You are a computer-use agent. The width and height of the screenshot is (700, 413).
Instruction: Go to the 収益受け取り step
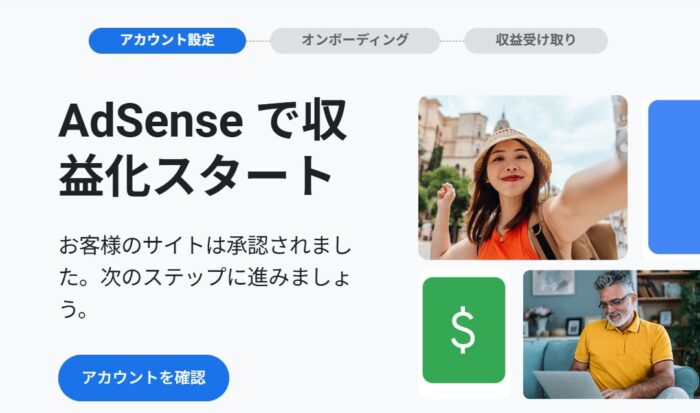[536, 41]
